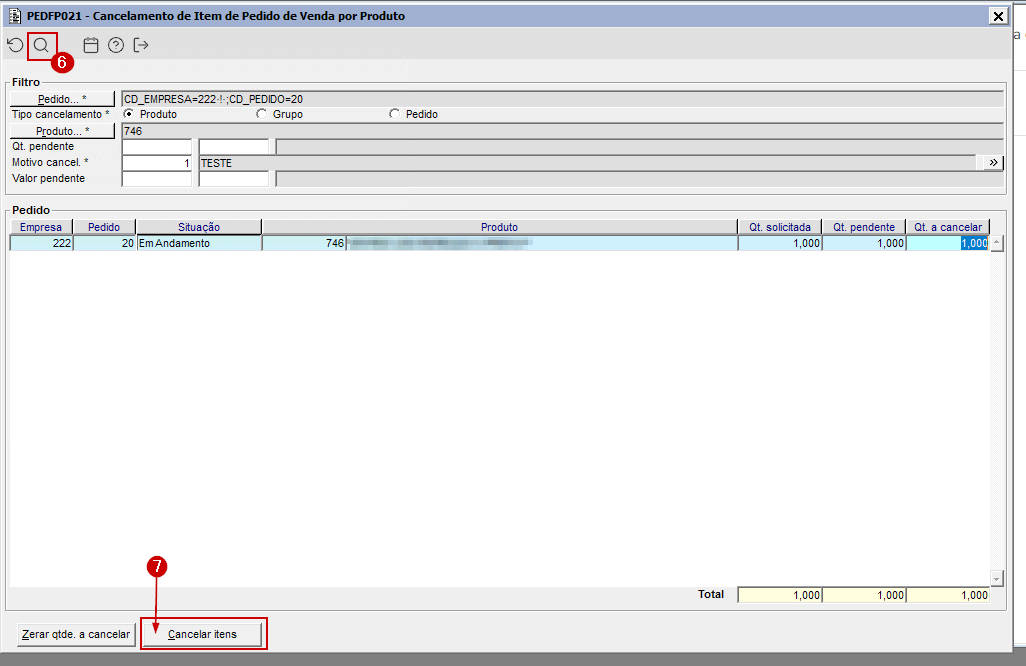
Task: Close the PEDFP021 window
Action: pyautogui.click(x=998, y=16)
